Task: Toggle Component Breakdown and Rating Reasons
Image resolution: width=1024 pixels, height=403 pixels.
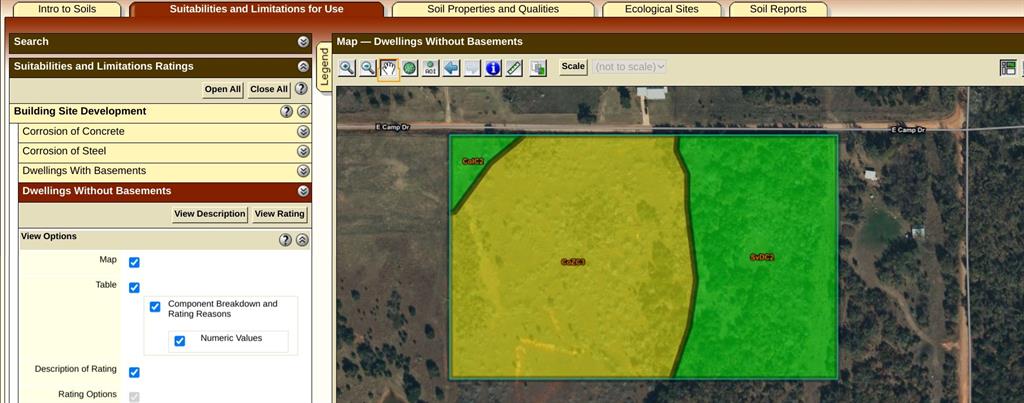Action: (x=155, y=306)
